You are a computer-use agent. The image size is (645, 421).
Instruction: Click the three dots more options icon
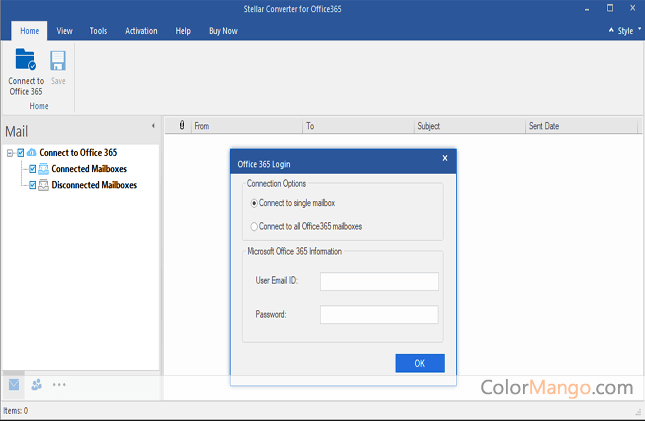59,385
